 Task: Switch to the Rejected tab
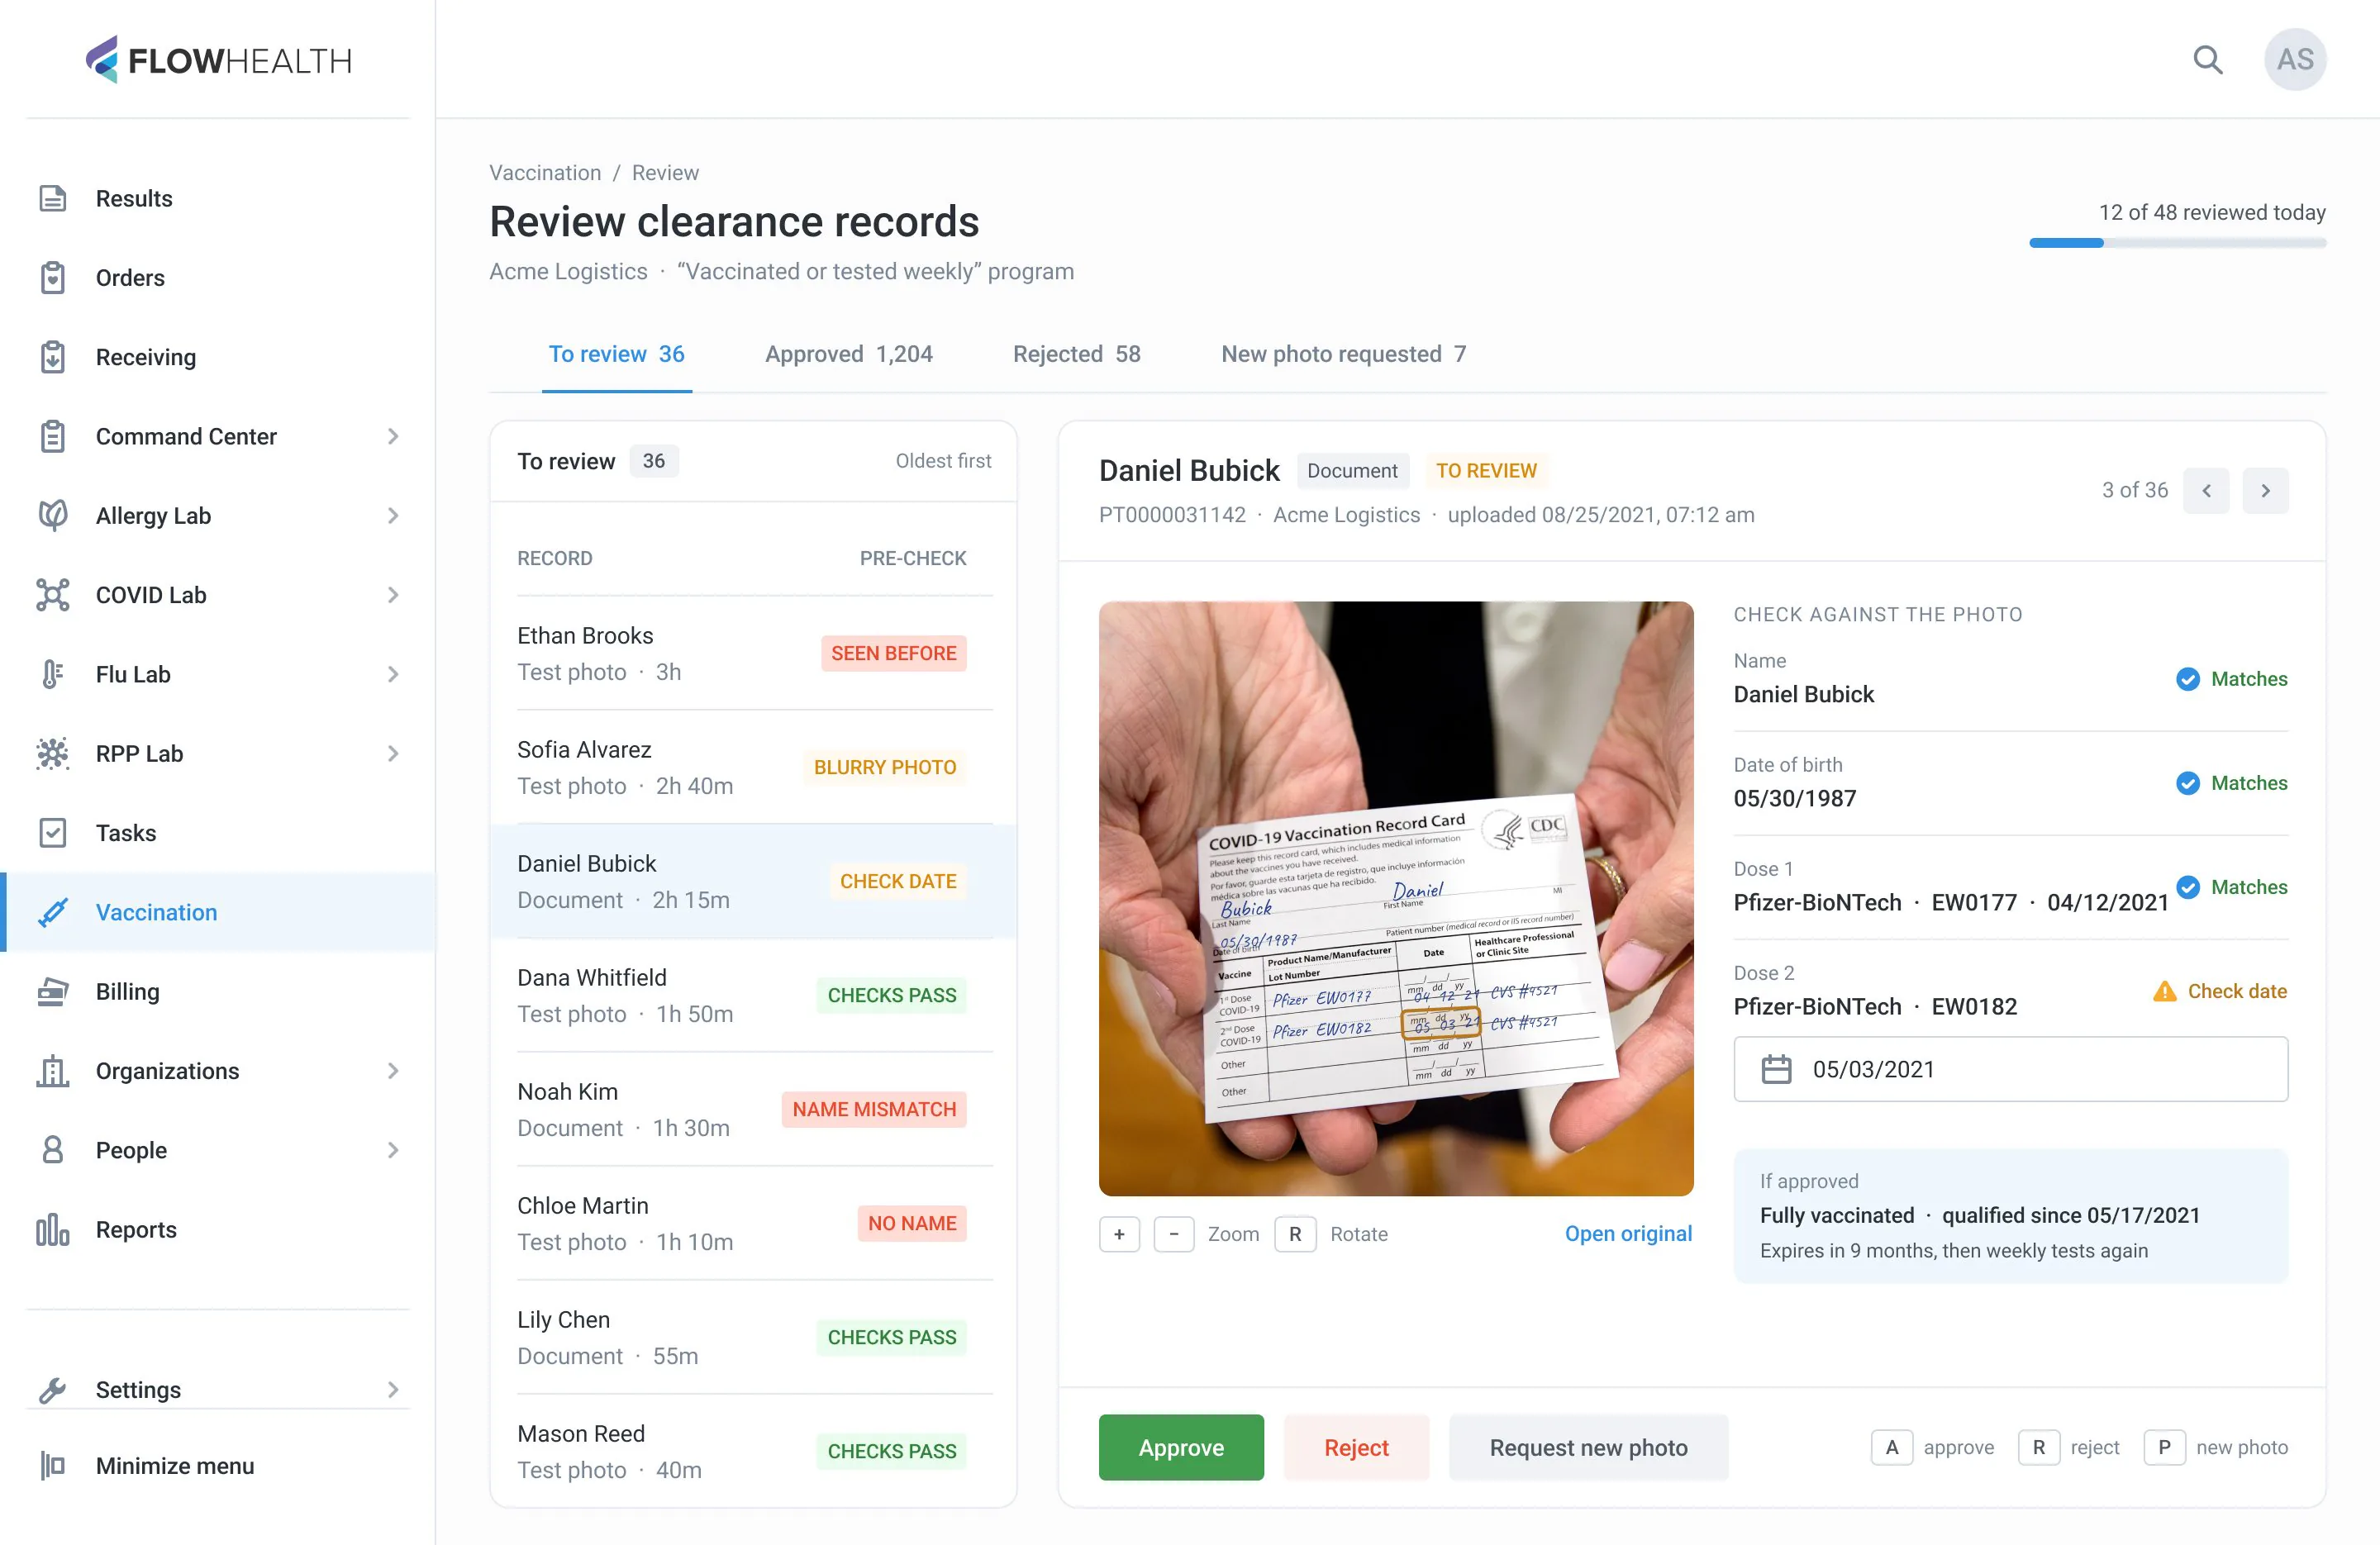click(x=1077, y=354)
